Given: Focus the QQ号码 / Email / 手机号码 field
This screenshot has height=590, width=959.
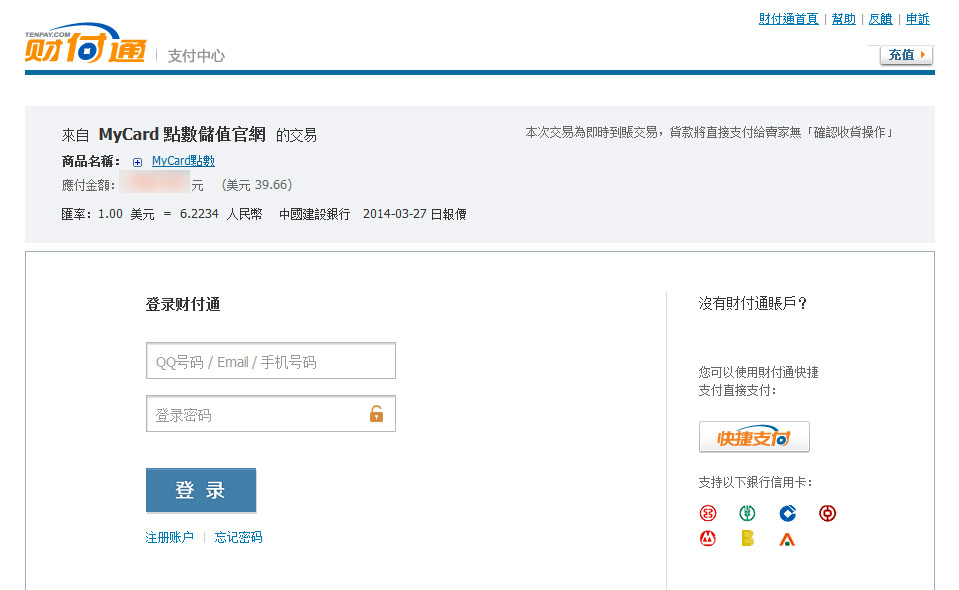Looking at the screenshot, I should (271, 361).
